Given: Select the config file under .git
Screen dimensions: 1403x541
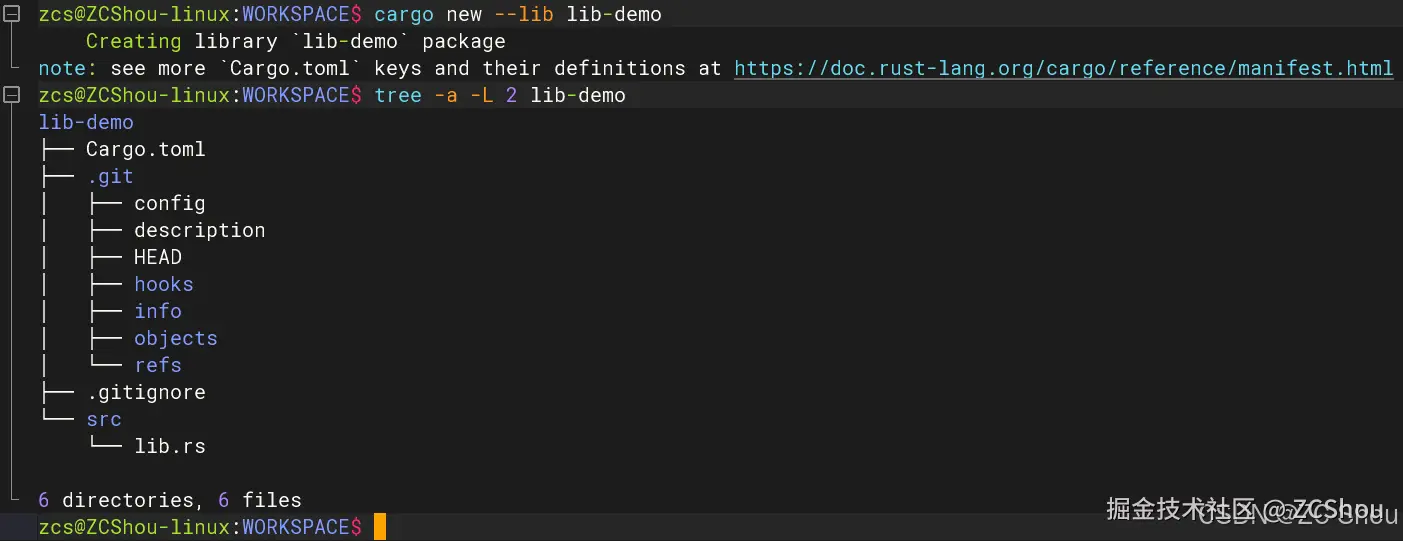Looking at the screenshot, I should pos(170,203).
